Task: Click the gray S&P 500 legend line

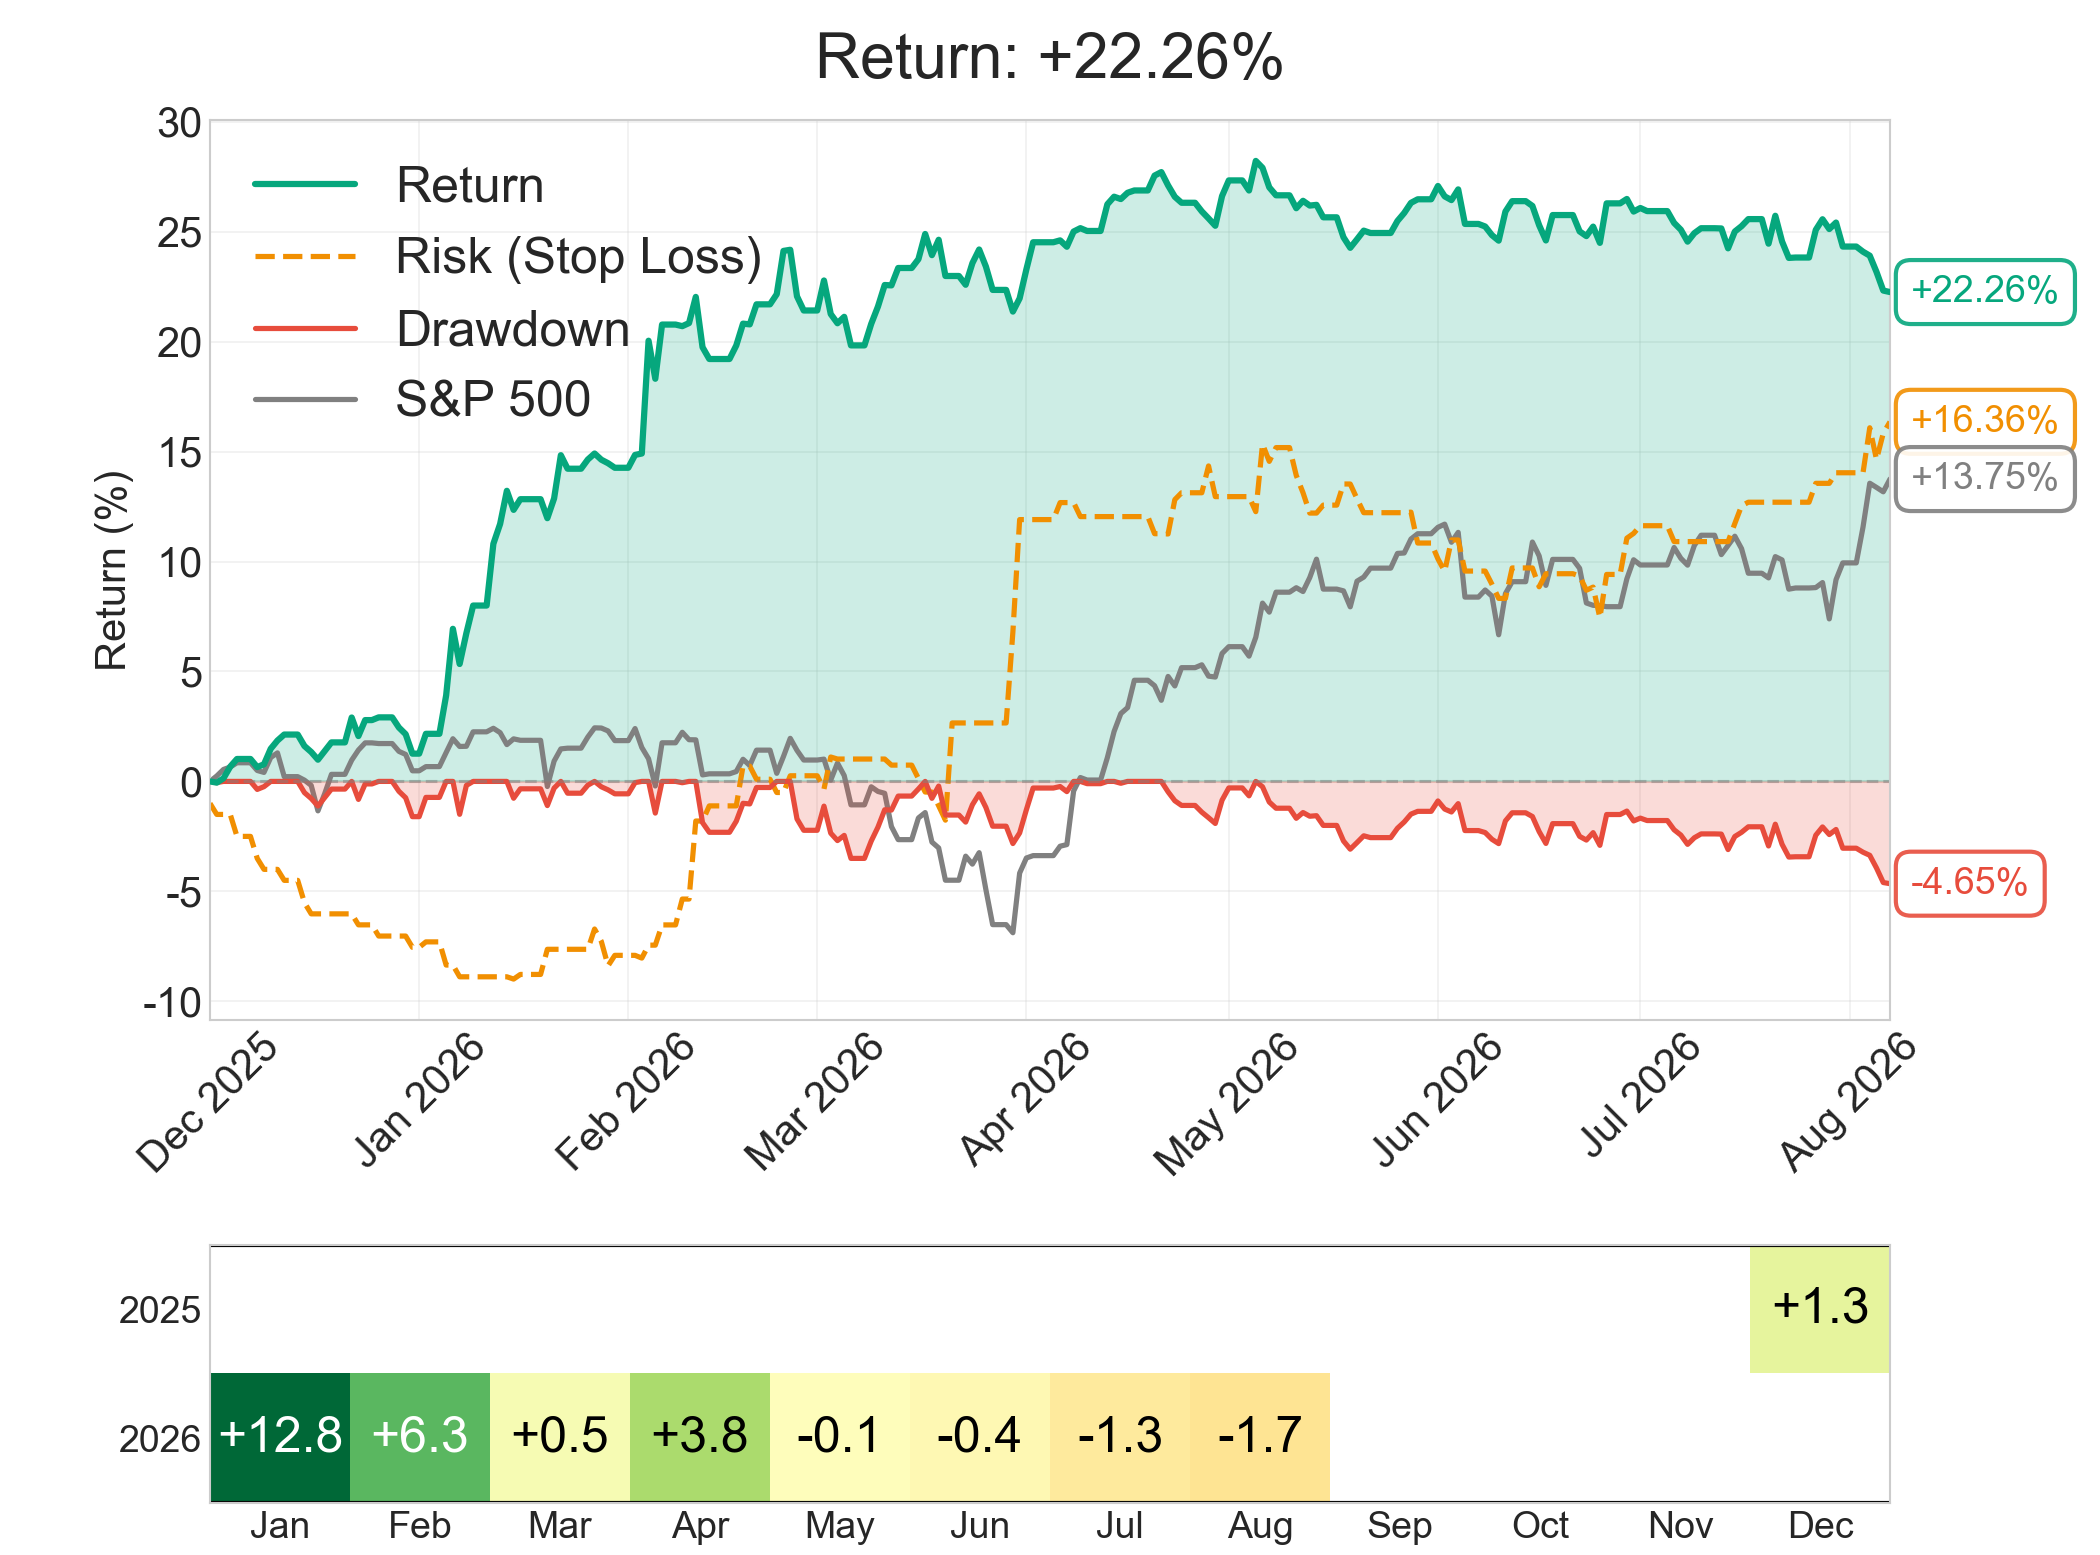Action: click(x=305, y=400)
